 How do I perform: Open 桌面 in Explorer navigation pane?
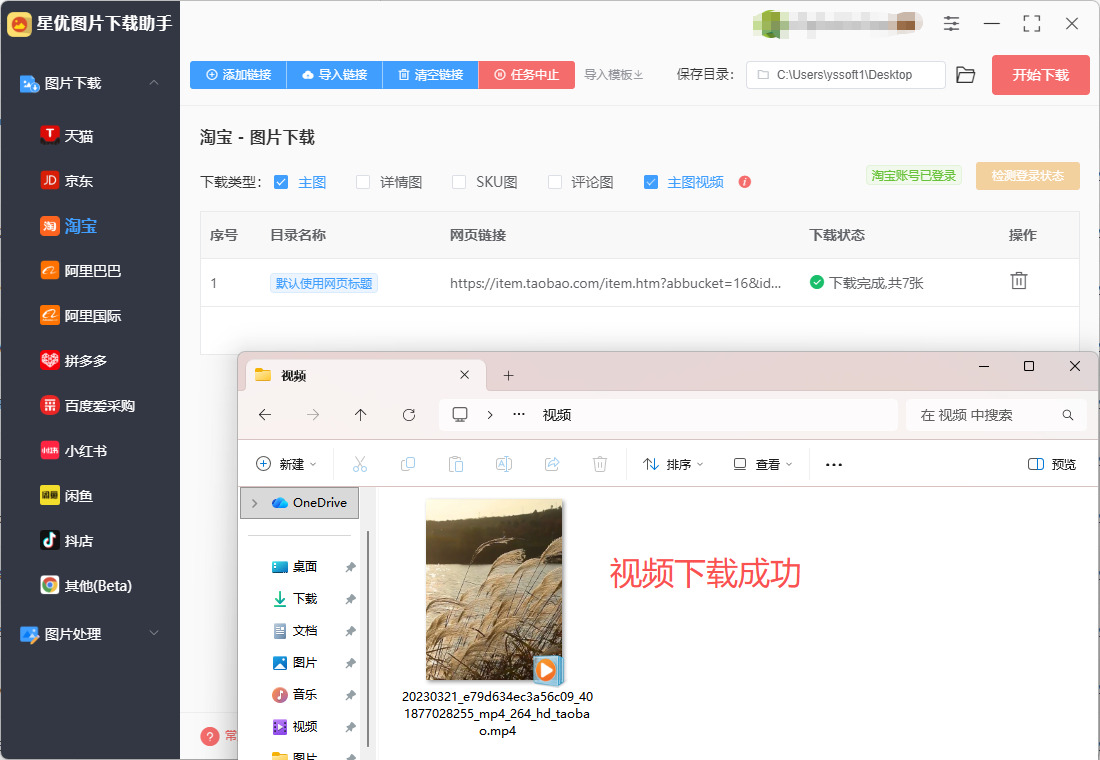point(295,566)
